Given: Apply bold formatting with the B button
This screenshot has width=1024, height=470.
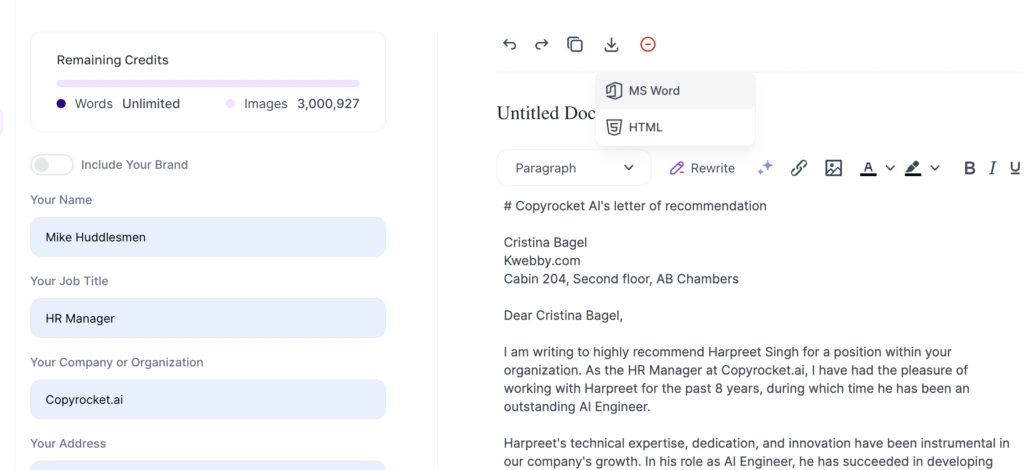Looking at the screenshot, I should click(969, 168).
